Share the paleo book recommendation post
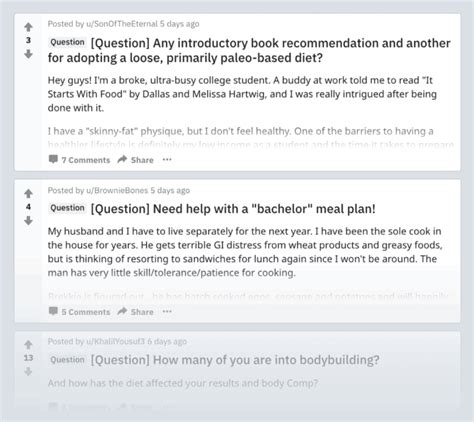Viewport: 474px width, 422px height. (x=135, y=160)
